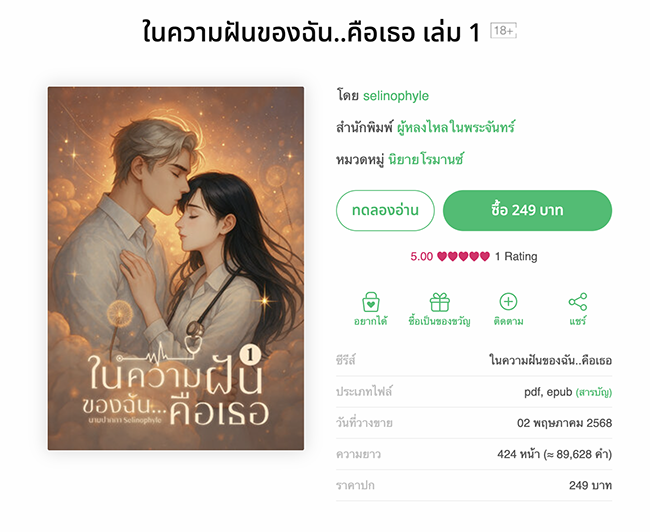This screenshot has width=650, height=532.
Task: Open the share icon แชร์
Action: coord(577,302)
